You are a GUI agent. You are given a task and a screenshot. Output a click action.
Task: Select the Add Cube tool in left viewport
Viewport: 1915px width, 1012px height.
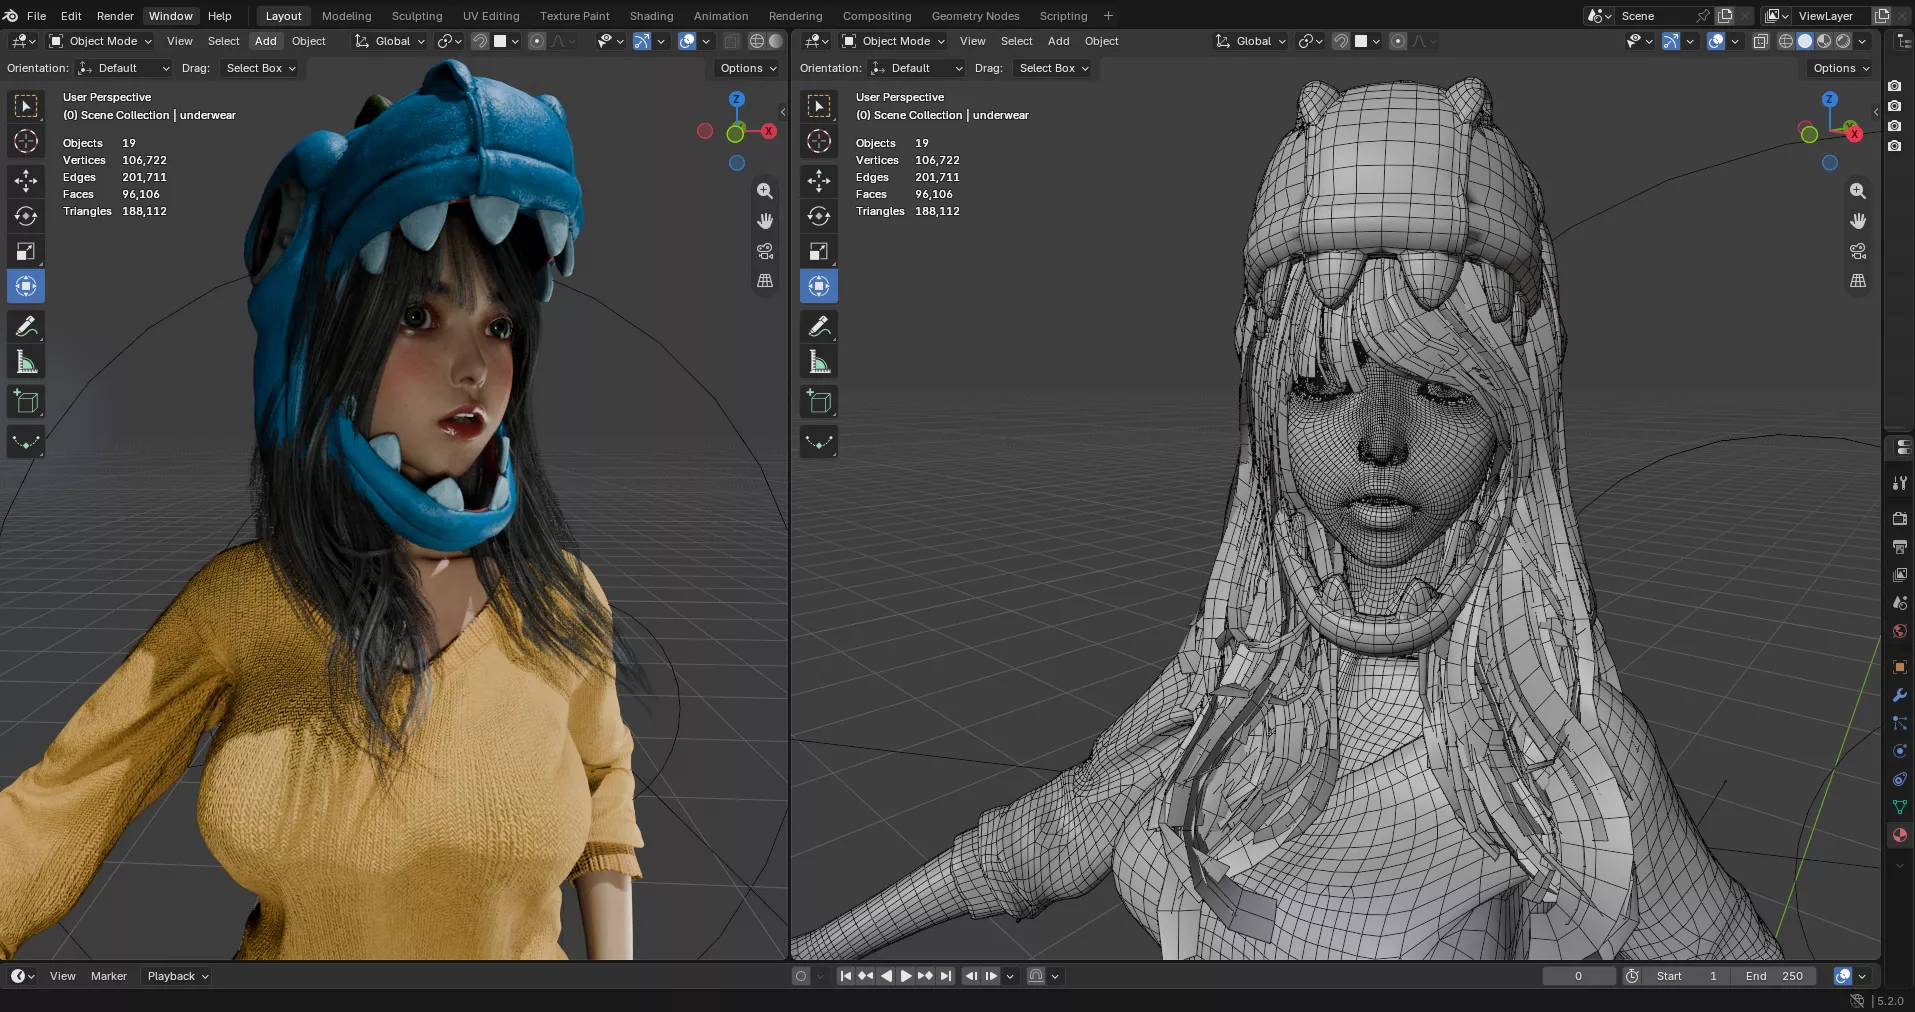(x=26, y=402)
